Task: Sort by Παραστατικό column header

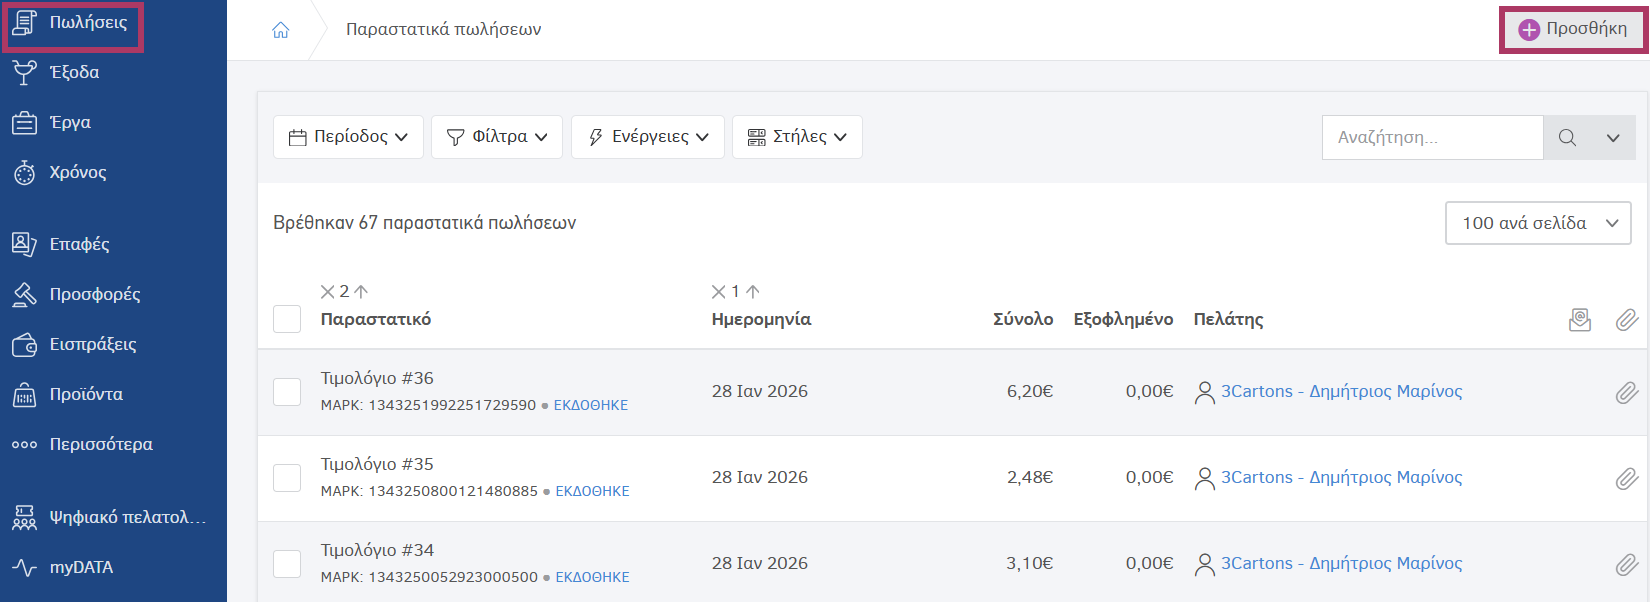Action: click(x=376, y=319)
